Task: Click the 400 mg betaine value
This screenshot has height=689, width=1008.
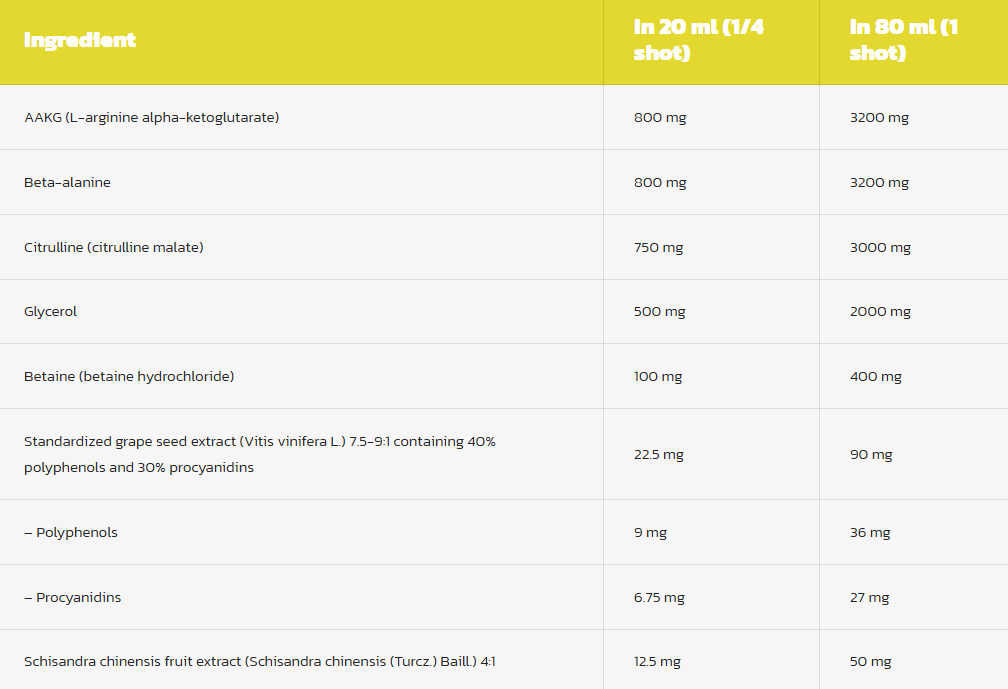Action: pyautogui.click(x=876, y=377)
